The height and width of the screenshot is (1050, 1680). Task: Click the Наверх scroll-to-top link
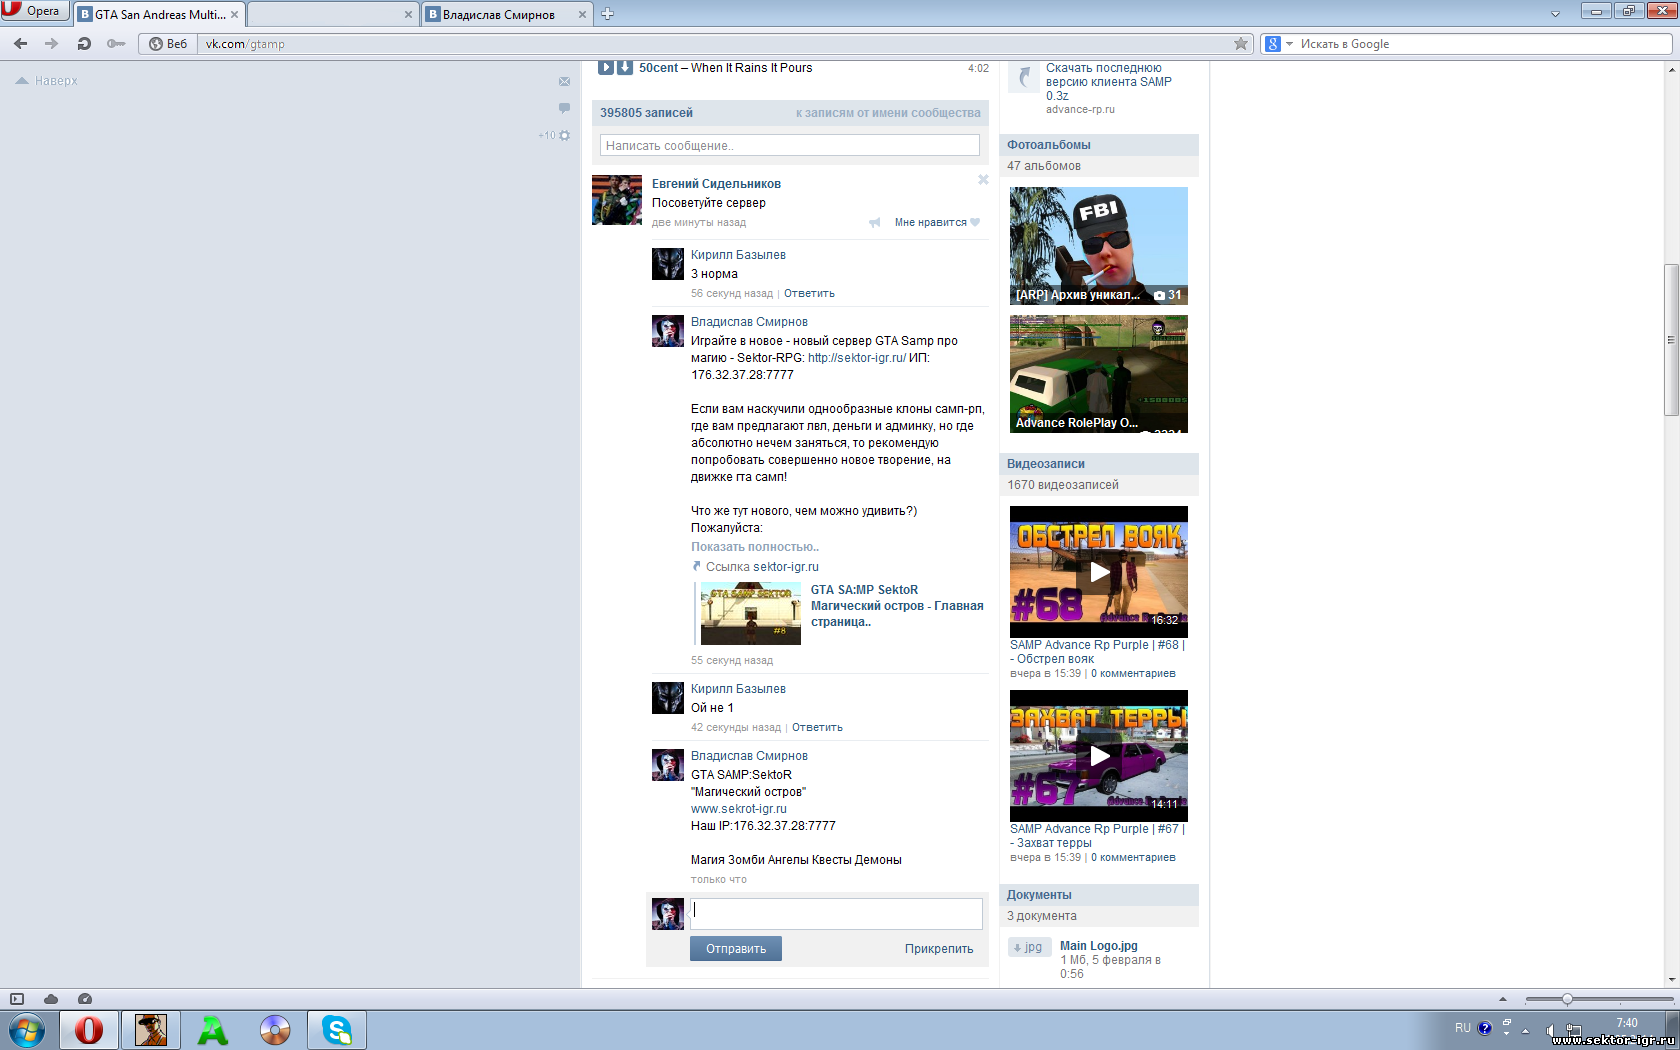tap(47, 81)
